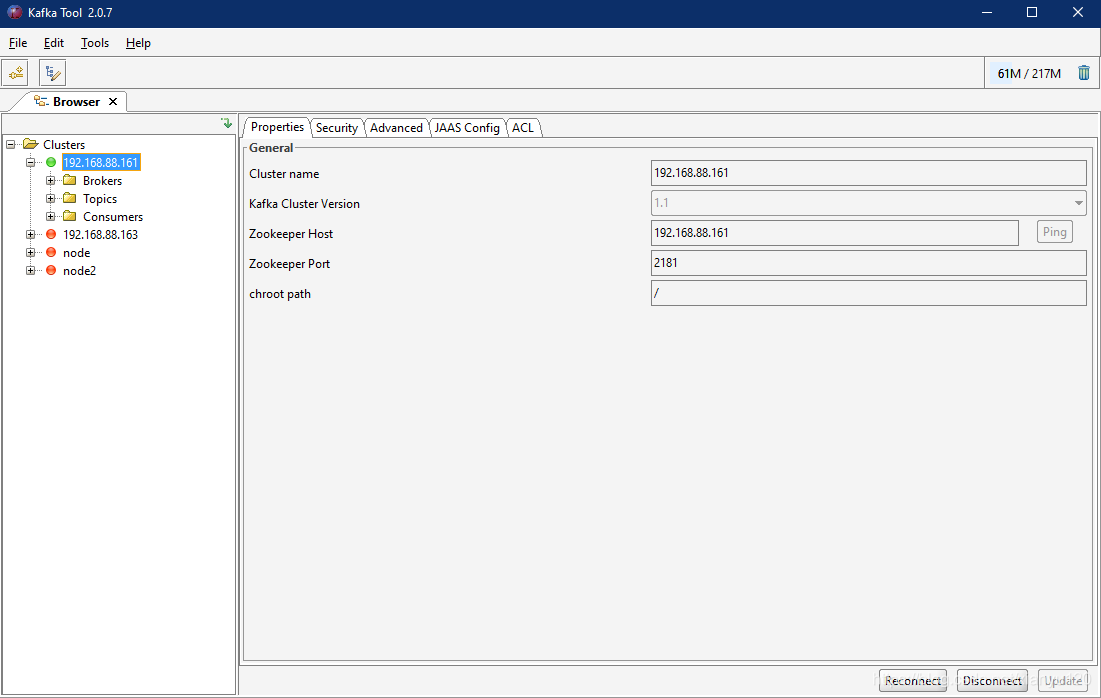
Task: Switch to the ACL tab
Action: tap(522, 128)
